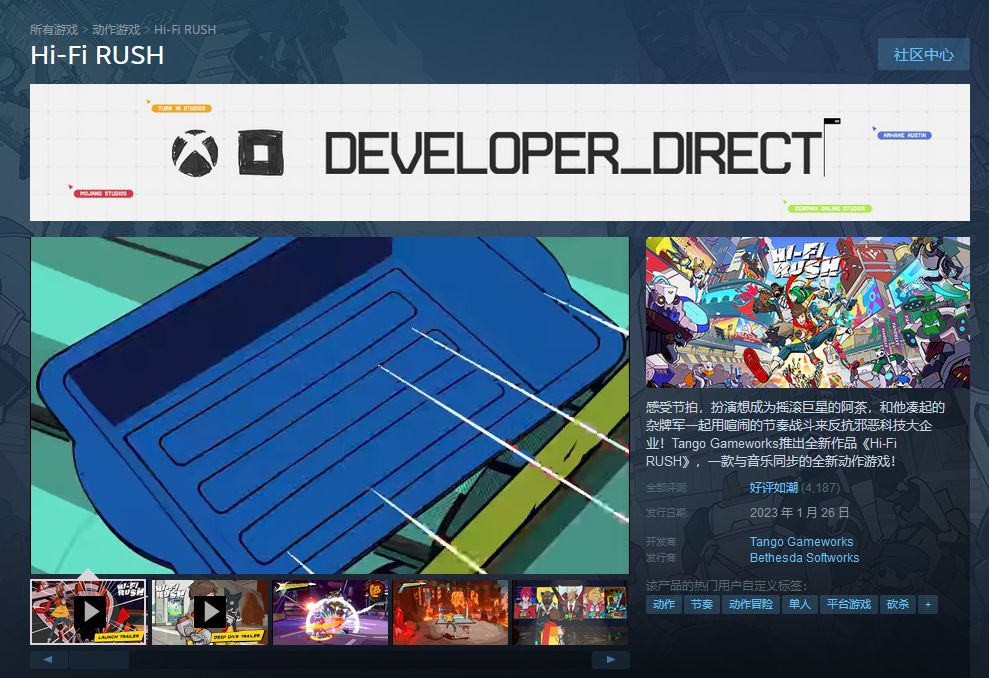
Task: Click the main video player area
Action: [330, 406]
